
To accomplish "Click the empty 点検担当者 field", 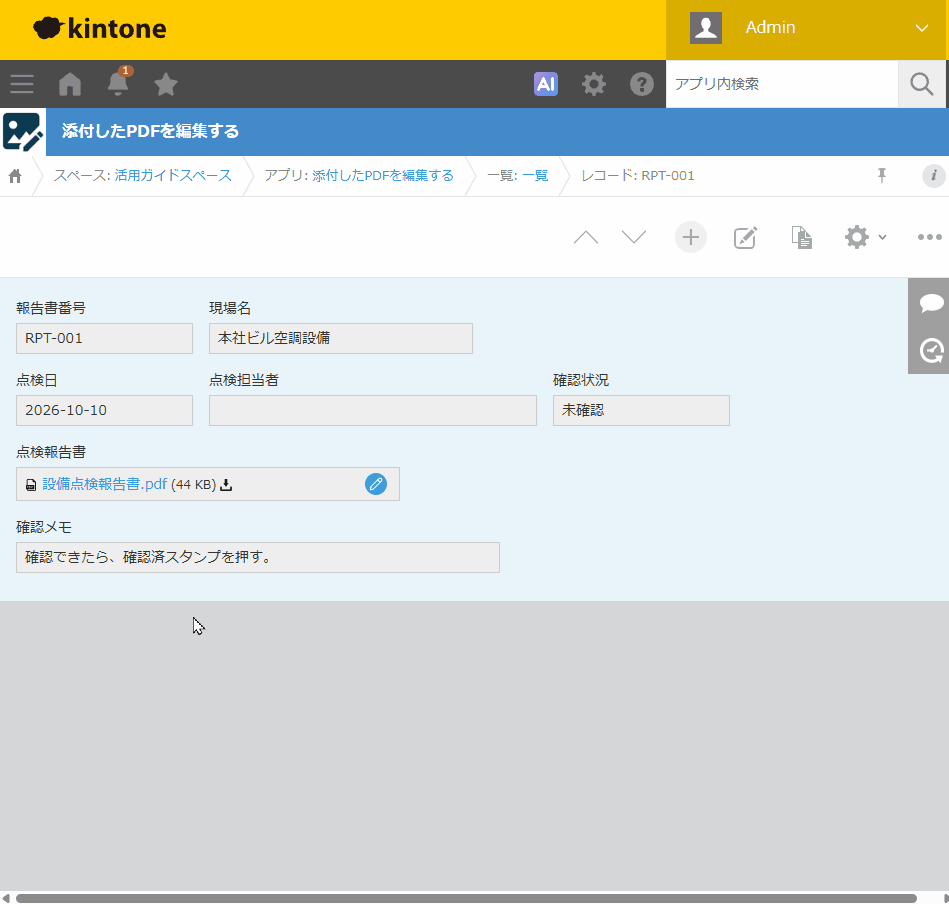I will (373, 410).
